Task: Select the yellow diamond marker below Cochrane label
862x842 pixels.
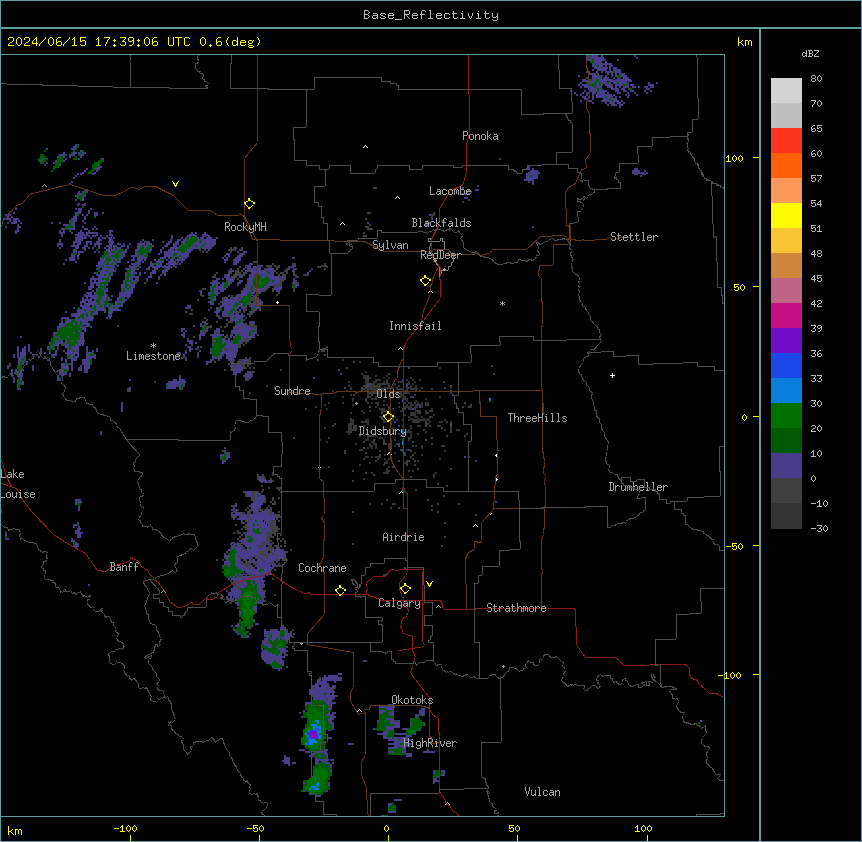Action: coord(340,590)
